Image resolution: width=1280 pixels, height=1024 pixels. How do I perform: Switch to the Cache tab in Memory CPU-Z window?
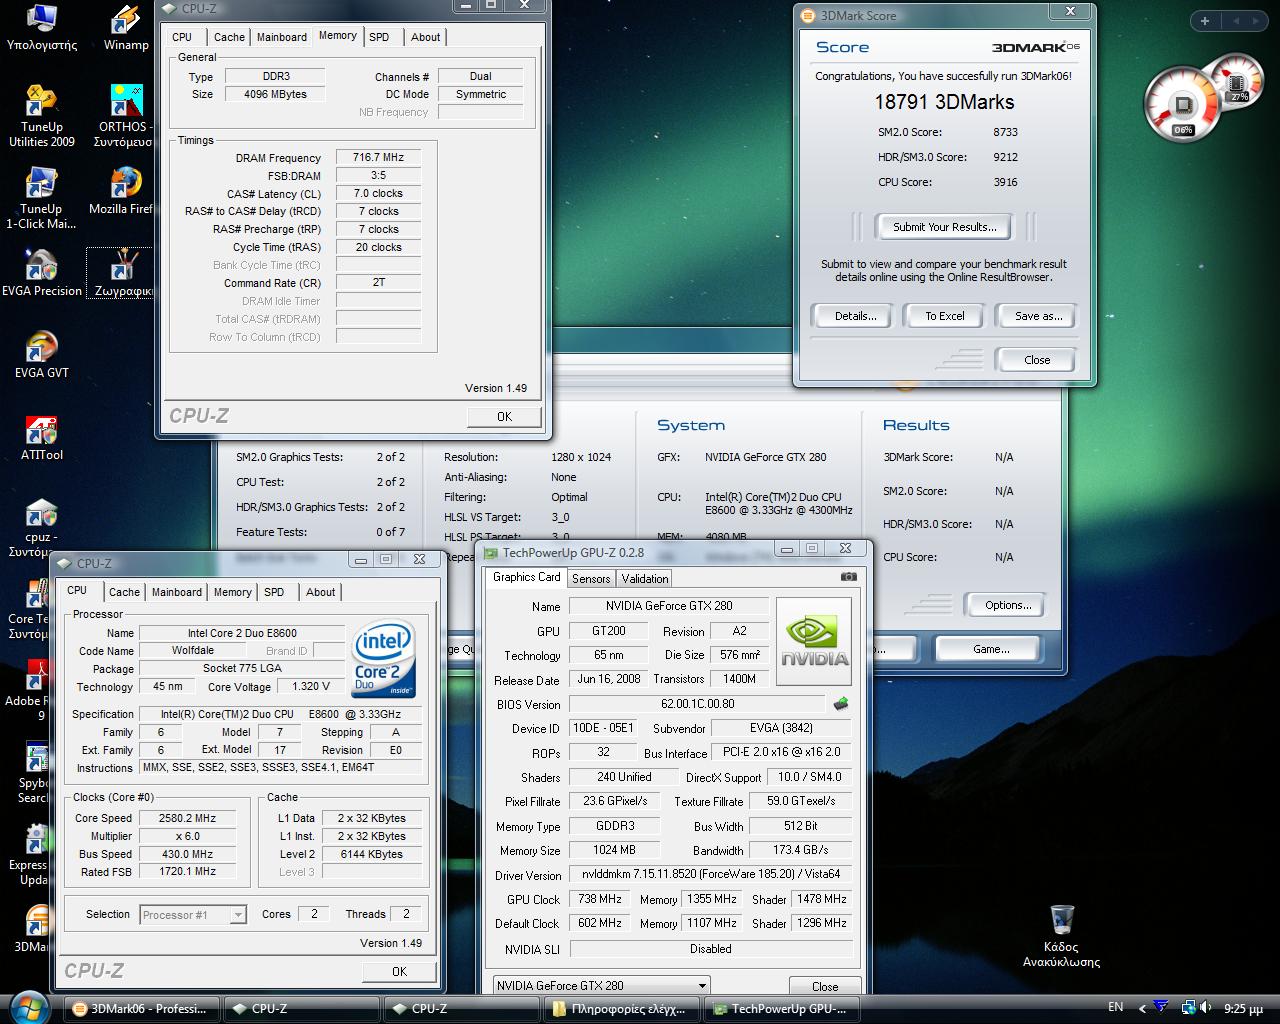tap(229, 37)
